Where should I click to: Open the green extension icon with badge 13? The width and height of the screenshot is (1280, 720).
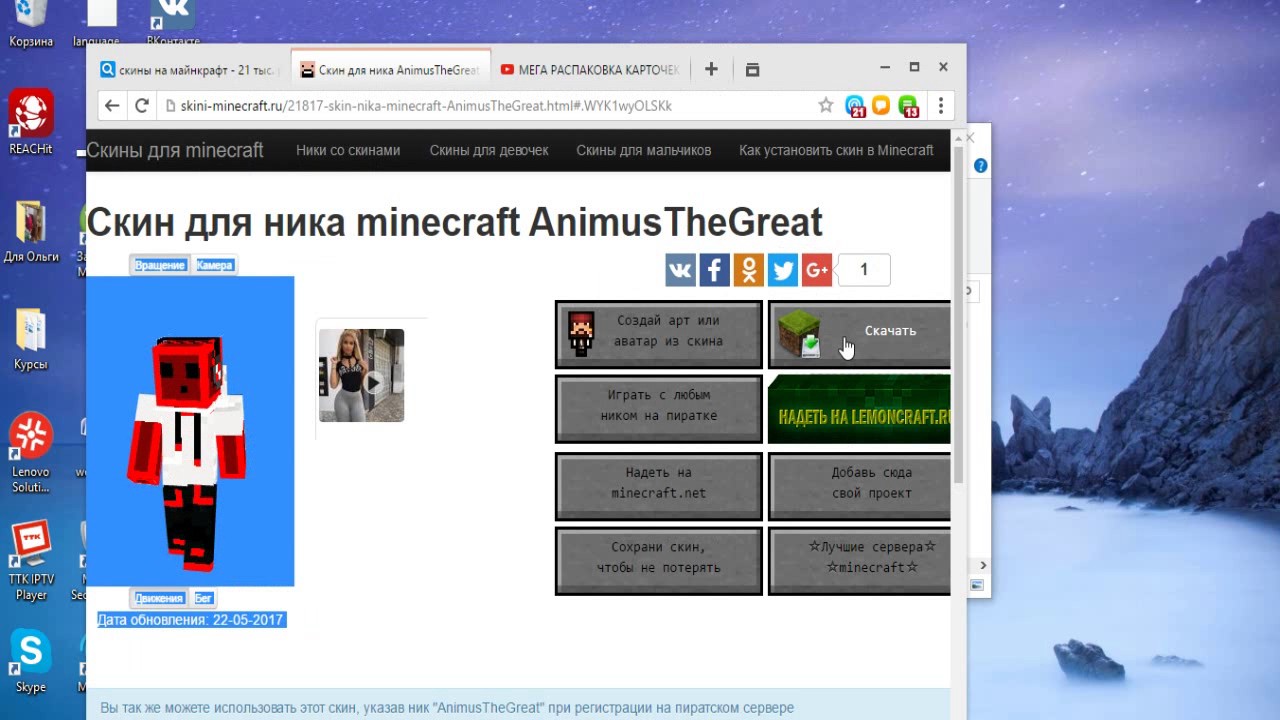click(908, 106)
